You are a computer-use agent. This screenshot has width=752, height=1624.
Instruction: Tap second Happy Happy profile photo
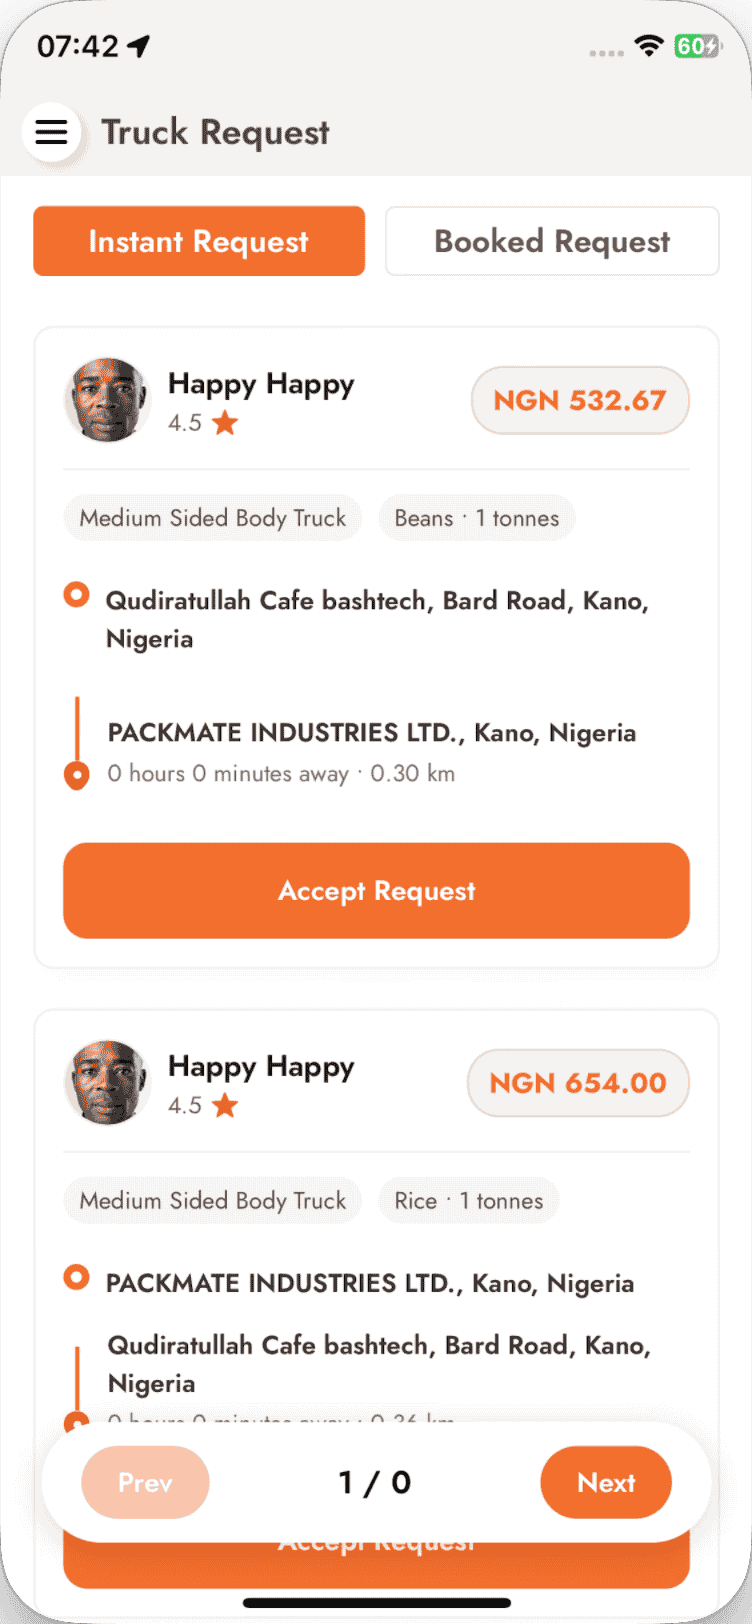[x=107, y=1083]
